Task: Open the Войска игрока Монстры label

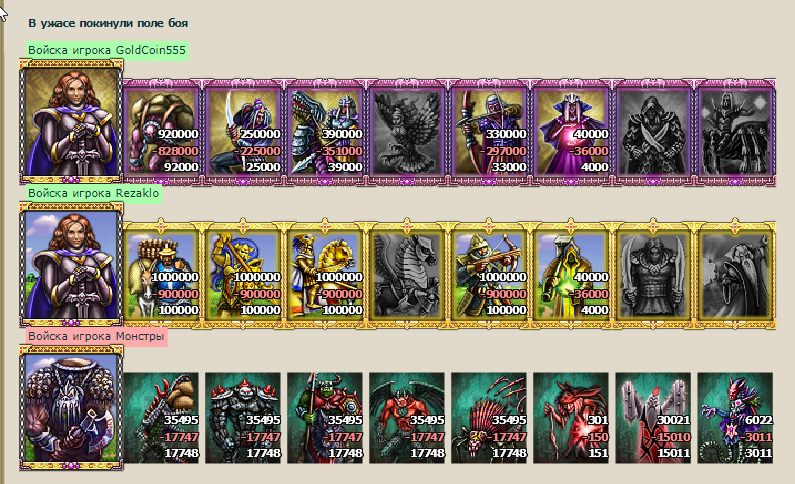Action: 96,336
